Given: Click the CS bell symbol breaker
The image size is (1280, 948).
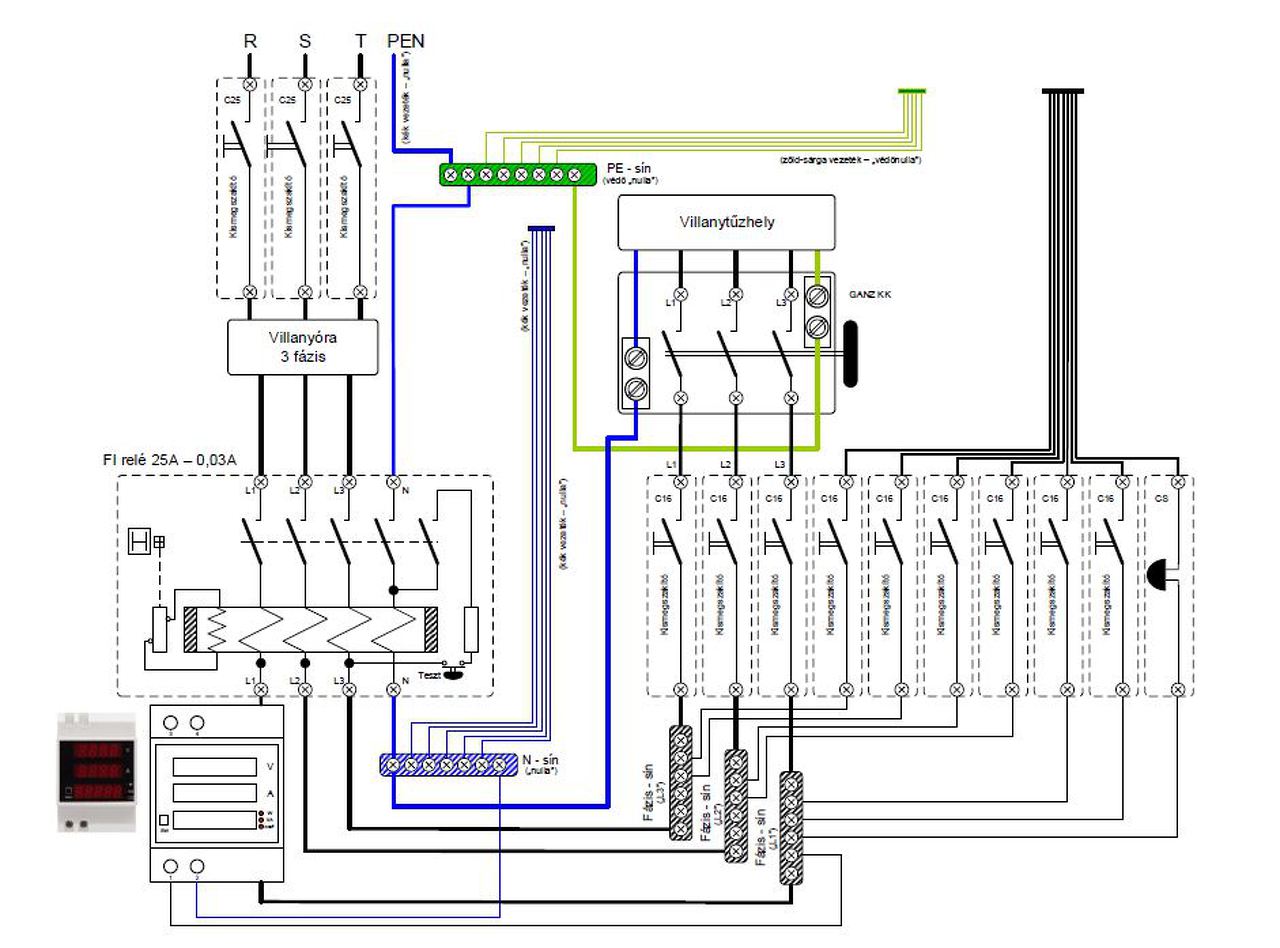Looking at the screenshot, I should tap(1160, 573).
